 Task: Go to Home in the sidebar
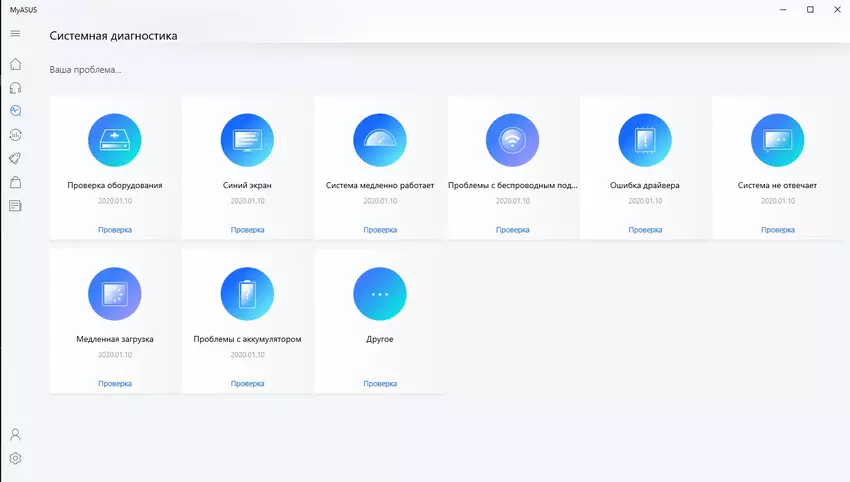pyautogui.click(x=15, y=64)
